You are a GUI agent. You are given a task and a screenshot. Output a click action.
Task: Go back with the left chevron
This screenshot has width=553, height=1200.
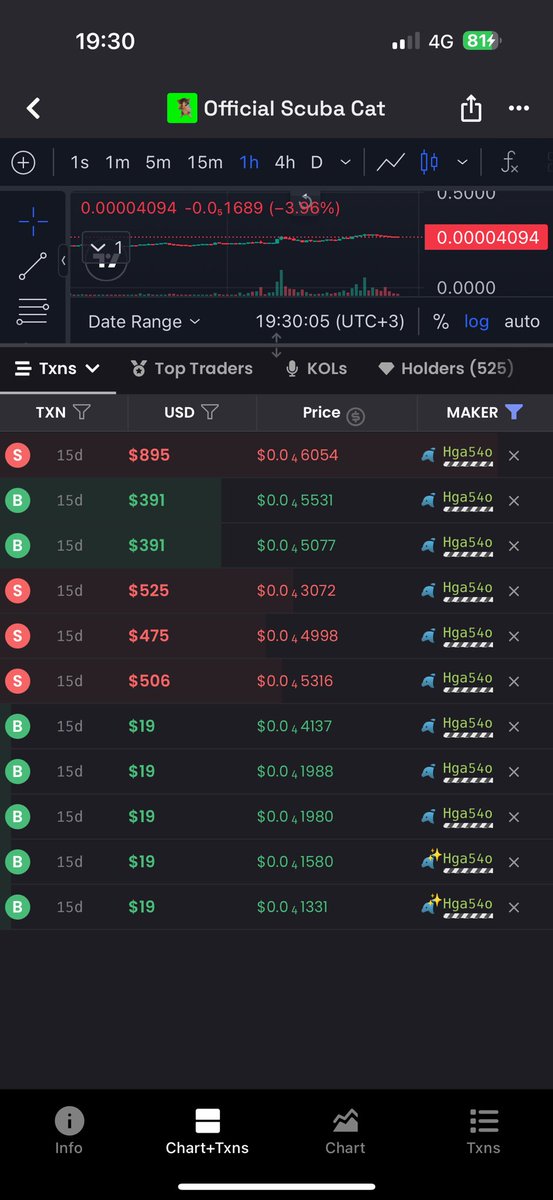(x=33, y=108)
